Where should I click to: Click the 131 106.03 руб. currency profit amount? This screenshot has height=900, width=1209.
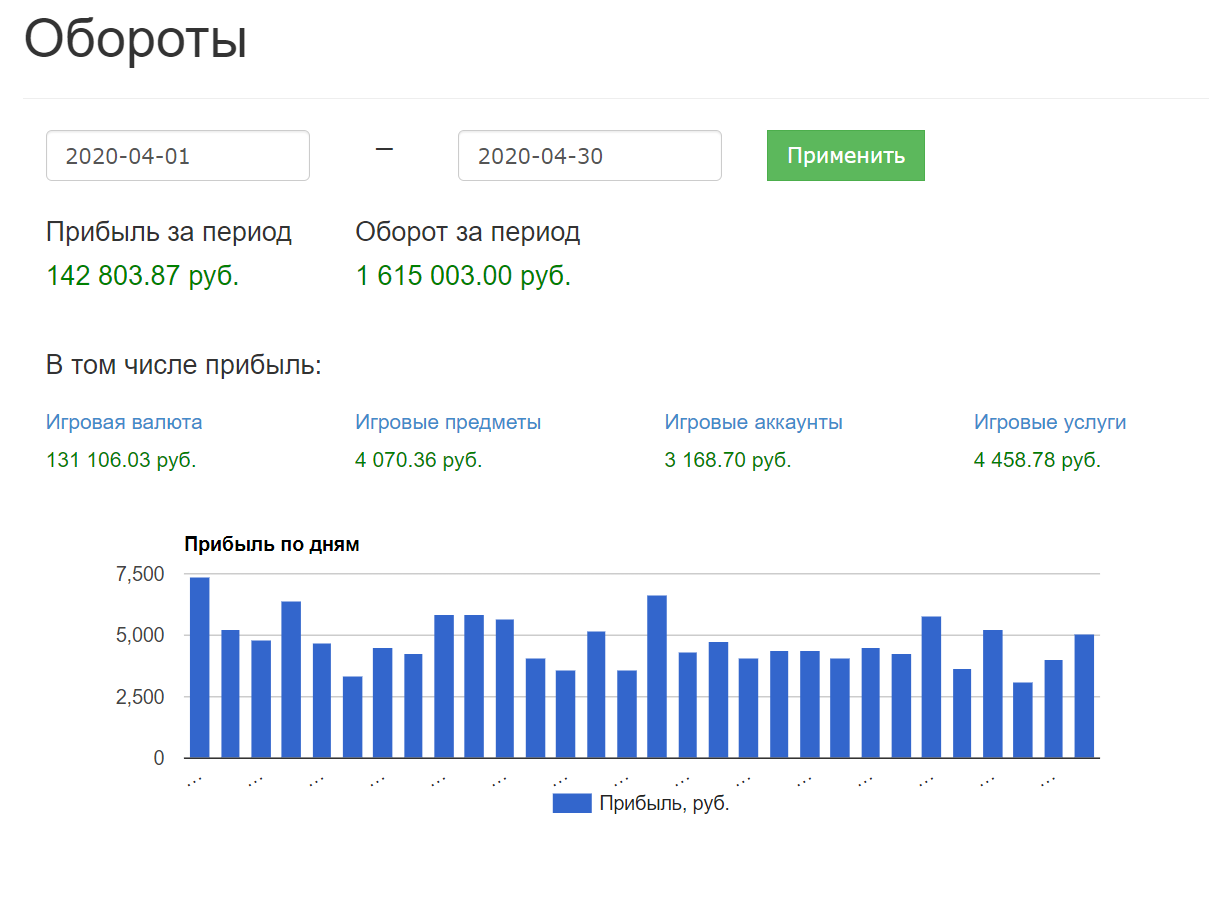[121, 461]
